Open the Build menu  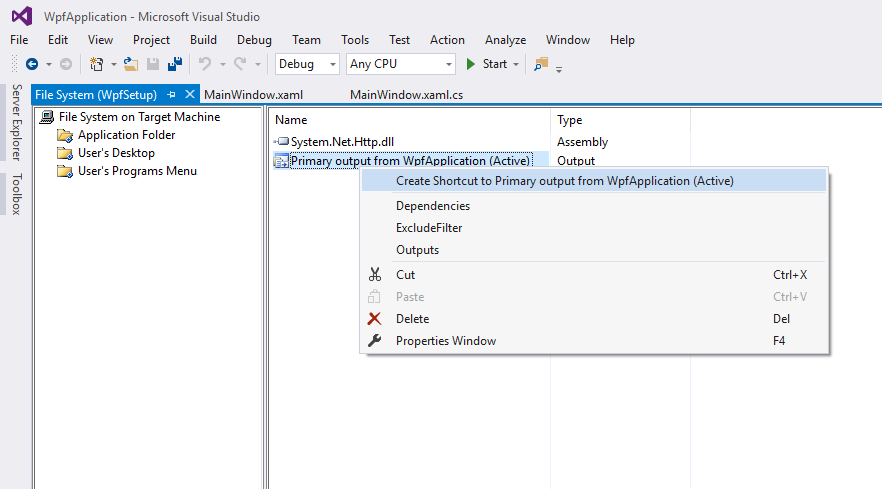pos(203,40)
